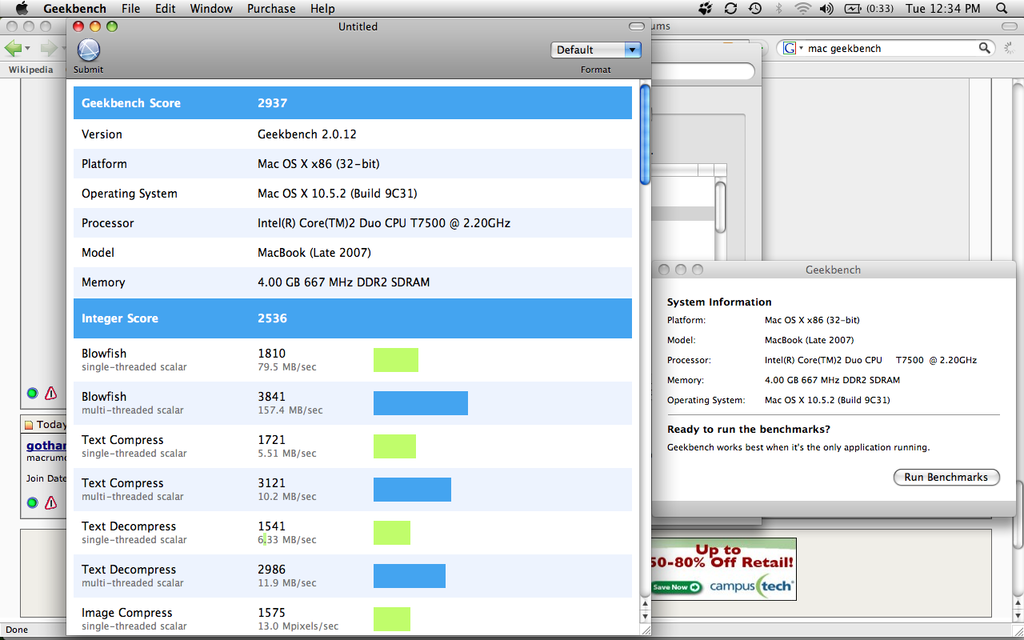Click the Blowfish 3841 score value
This screenshot has width=1024, height=640.
click(x=272, y=396)
